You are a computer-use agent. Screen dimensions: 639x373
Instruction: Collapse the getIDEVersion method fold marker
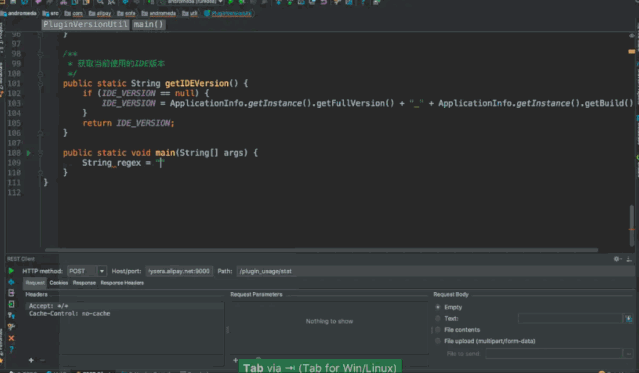click(40, 84)
